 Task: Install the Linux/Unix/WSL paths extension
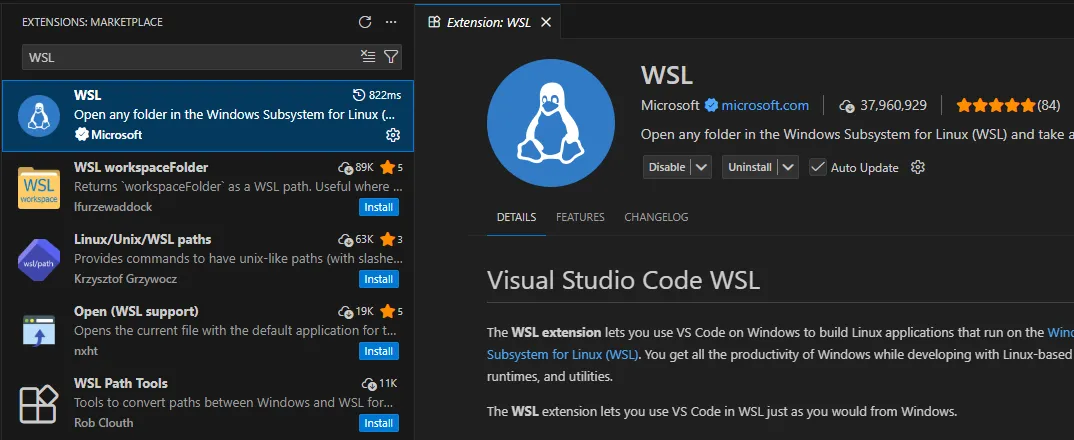378,279
